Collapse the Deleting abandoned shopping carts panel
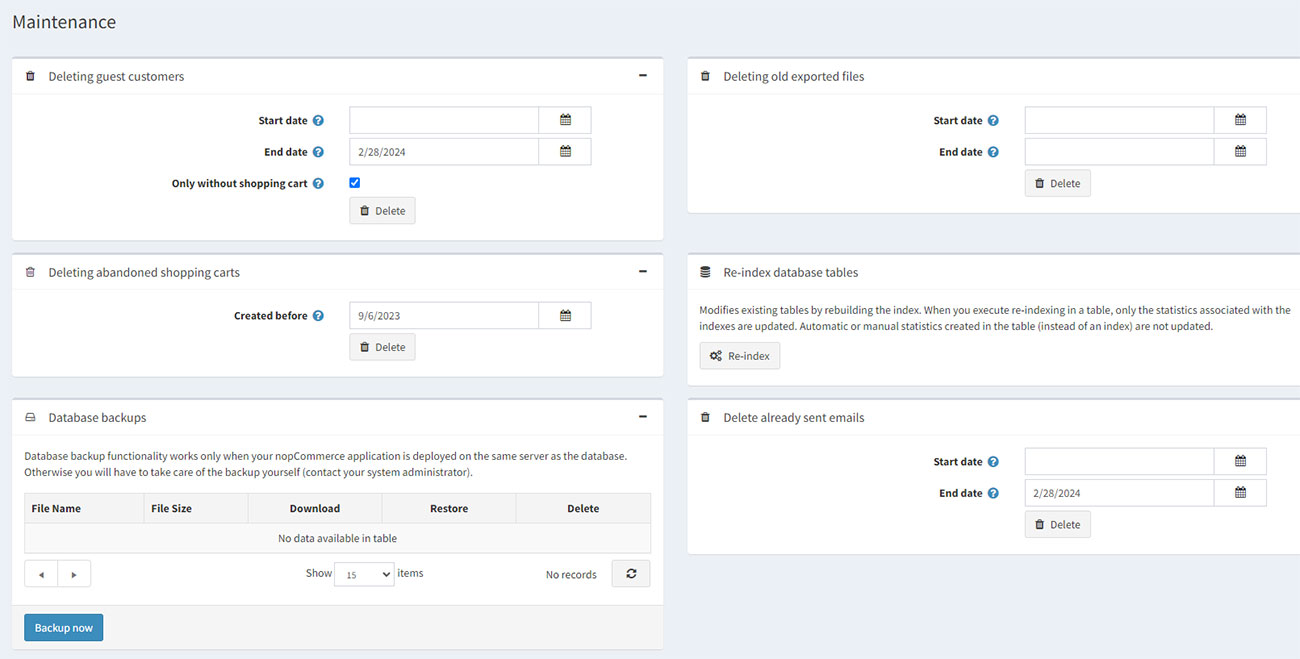Viewport: 1300px width, 659px height. click(x=643, y=271)
